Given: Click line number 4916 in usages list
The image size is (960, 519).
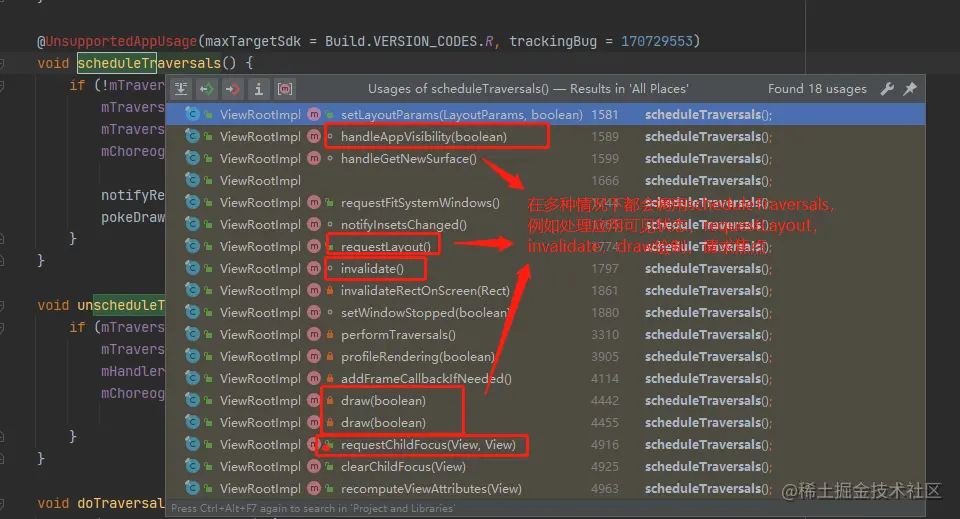Looking at the screenshot, I should [605, 445].
